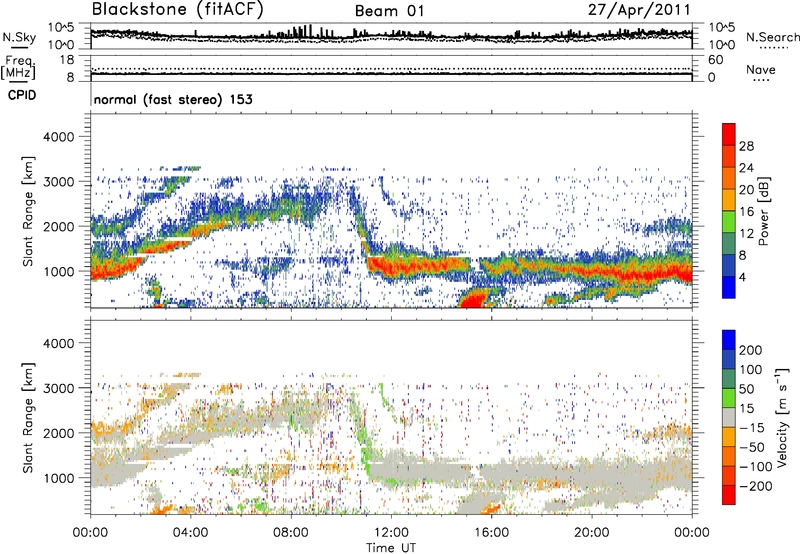Click the gray segment of the velocity colorbar
The image size is (800, 554).
729,417
